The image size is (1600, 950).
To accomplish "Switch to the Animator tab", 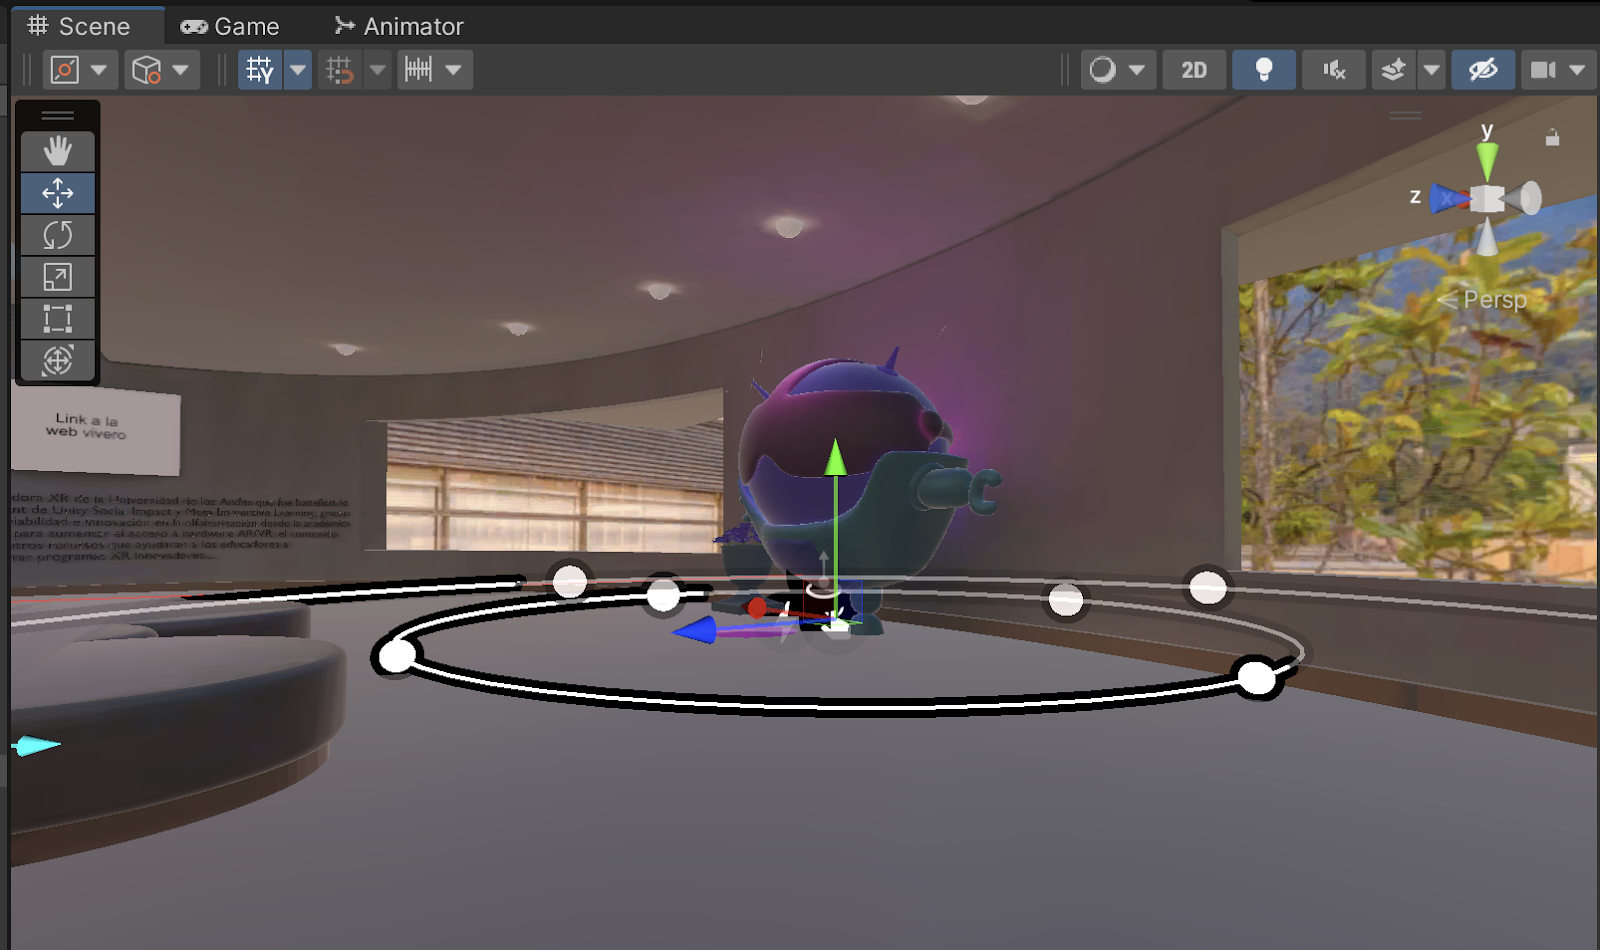I will pos(399,26).
